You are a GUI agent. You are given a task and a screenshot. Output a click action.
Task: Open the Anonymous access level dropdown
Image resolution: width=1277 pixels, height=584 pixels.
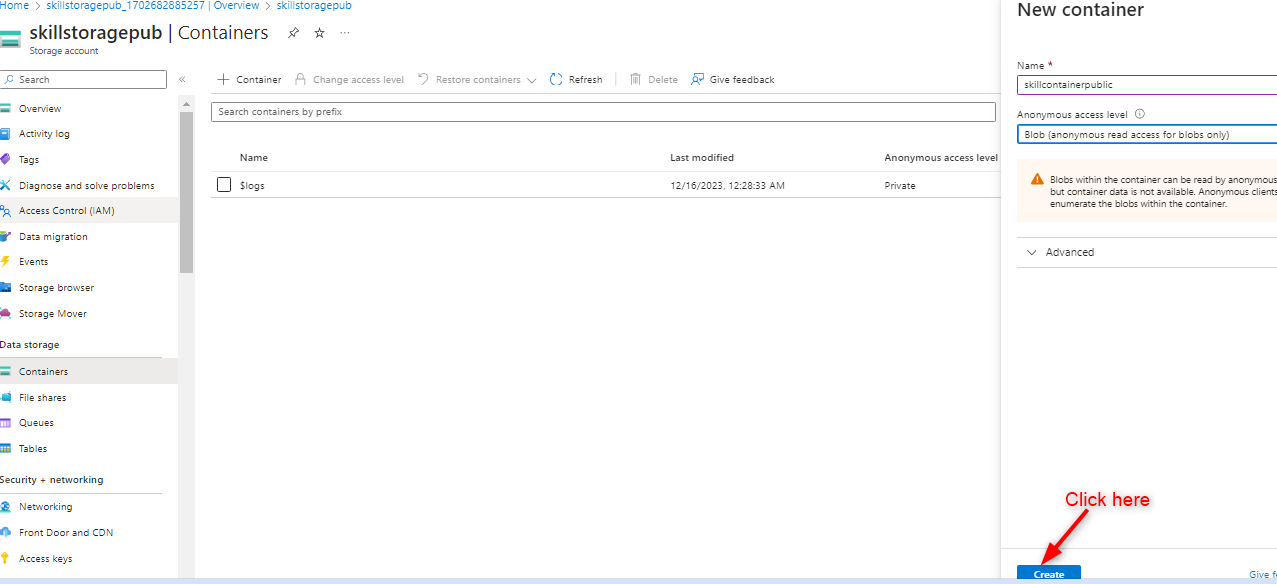[1147, 134]
